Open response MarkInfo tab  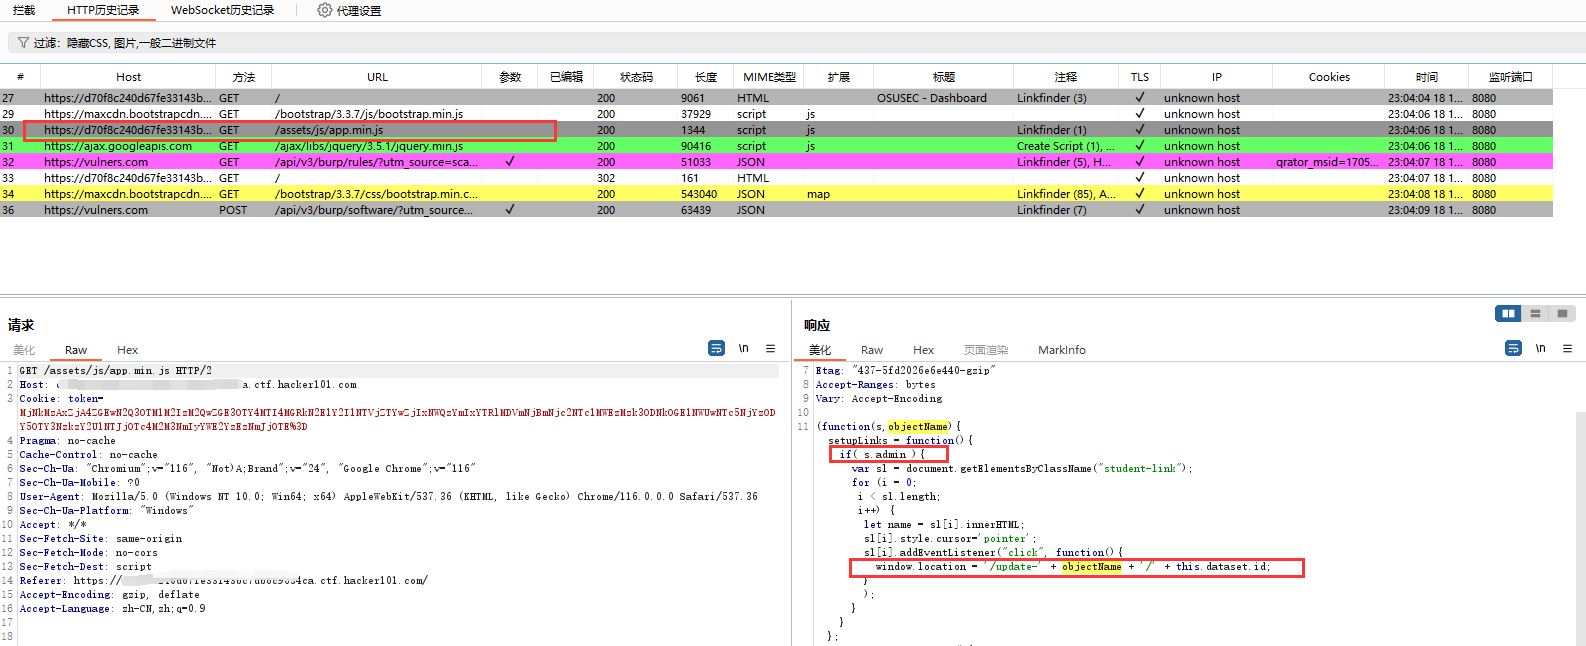click(1062, 350)
